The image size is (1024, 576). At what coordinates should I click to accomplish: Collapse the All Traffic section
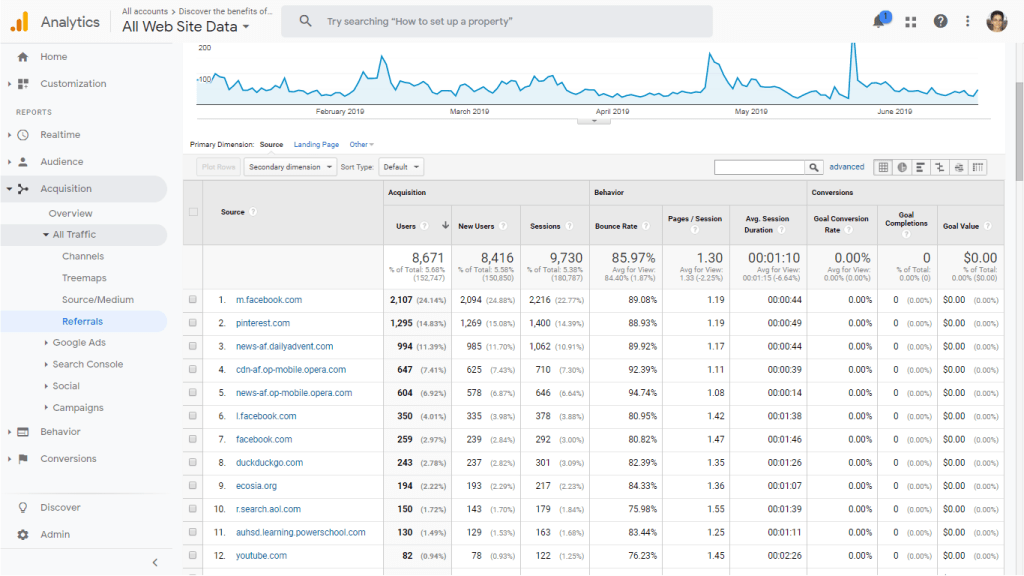(46, 234)
